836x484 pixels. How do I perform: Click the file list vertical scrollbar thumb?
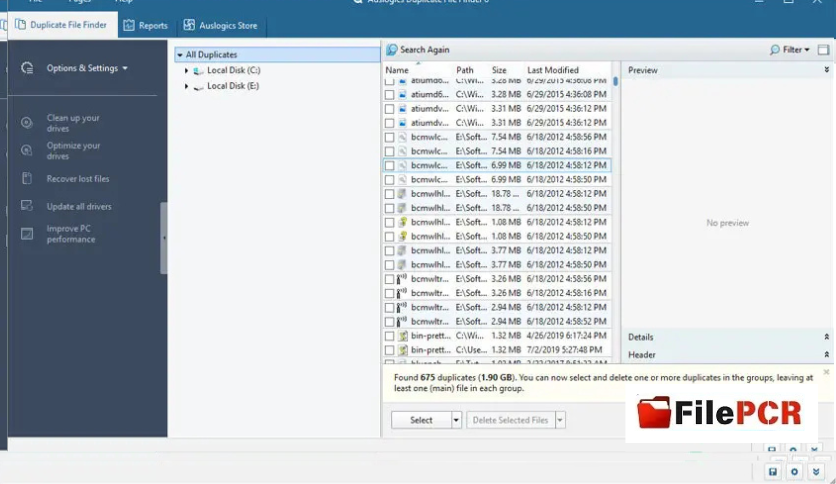coord(615,82)
